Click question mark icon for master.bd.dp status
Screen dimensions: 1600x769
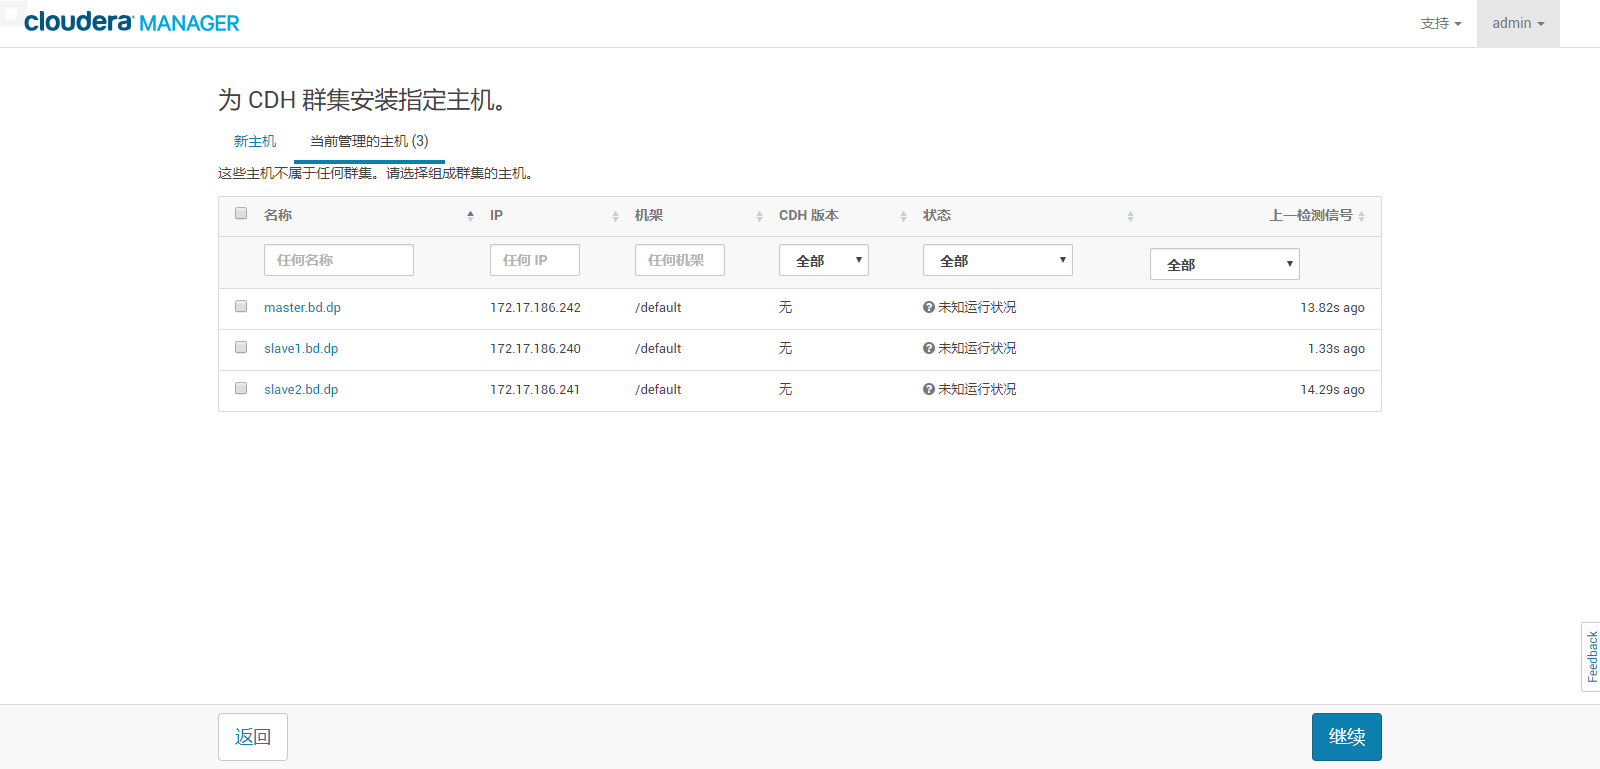click(x=929, y=307)
